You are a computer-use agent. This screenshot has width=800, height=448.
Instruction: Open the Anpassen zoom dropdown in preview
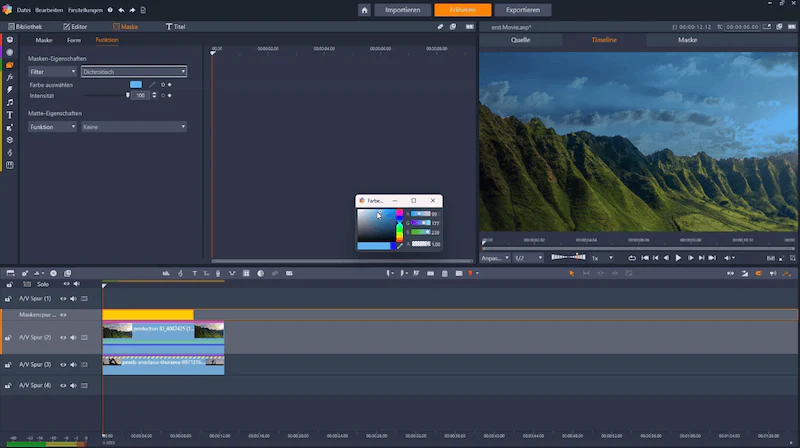(x=495, y=258)
